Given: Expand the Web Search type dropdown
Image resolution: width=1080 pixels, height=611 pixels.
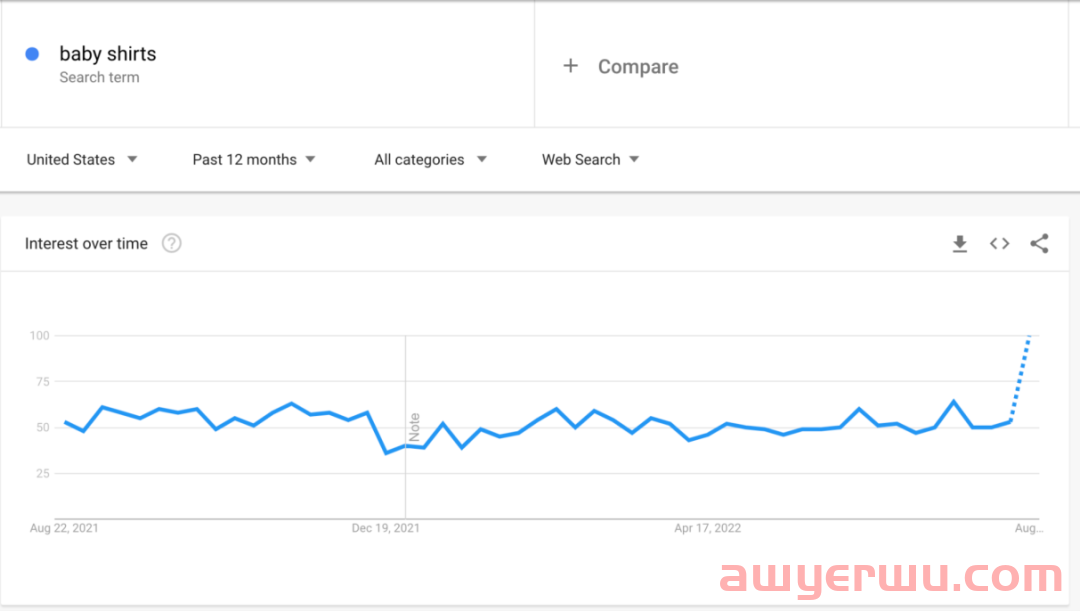Looking at the screenshot, I should (x=590, y=160).
